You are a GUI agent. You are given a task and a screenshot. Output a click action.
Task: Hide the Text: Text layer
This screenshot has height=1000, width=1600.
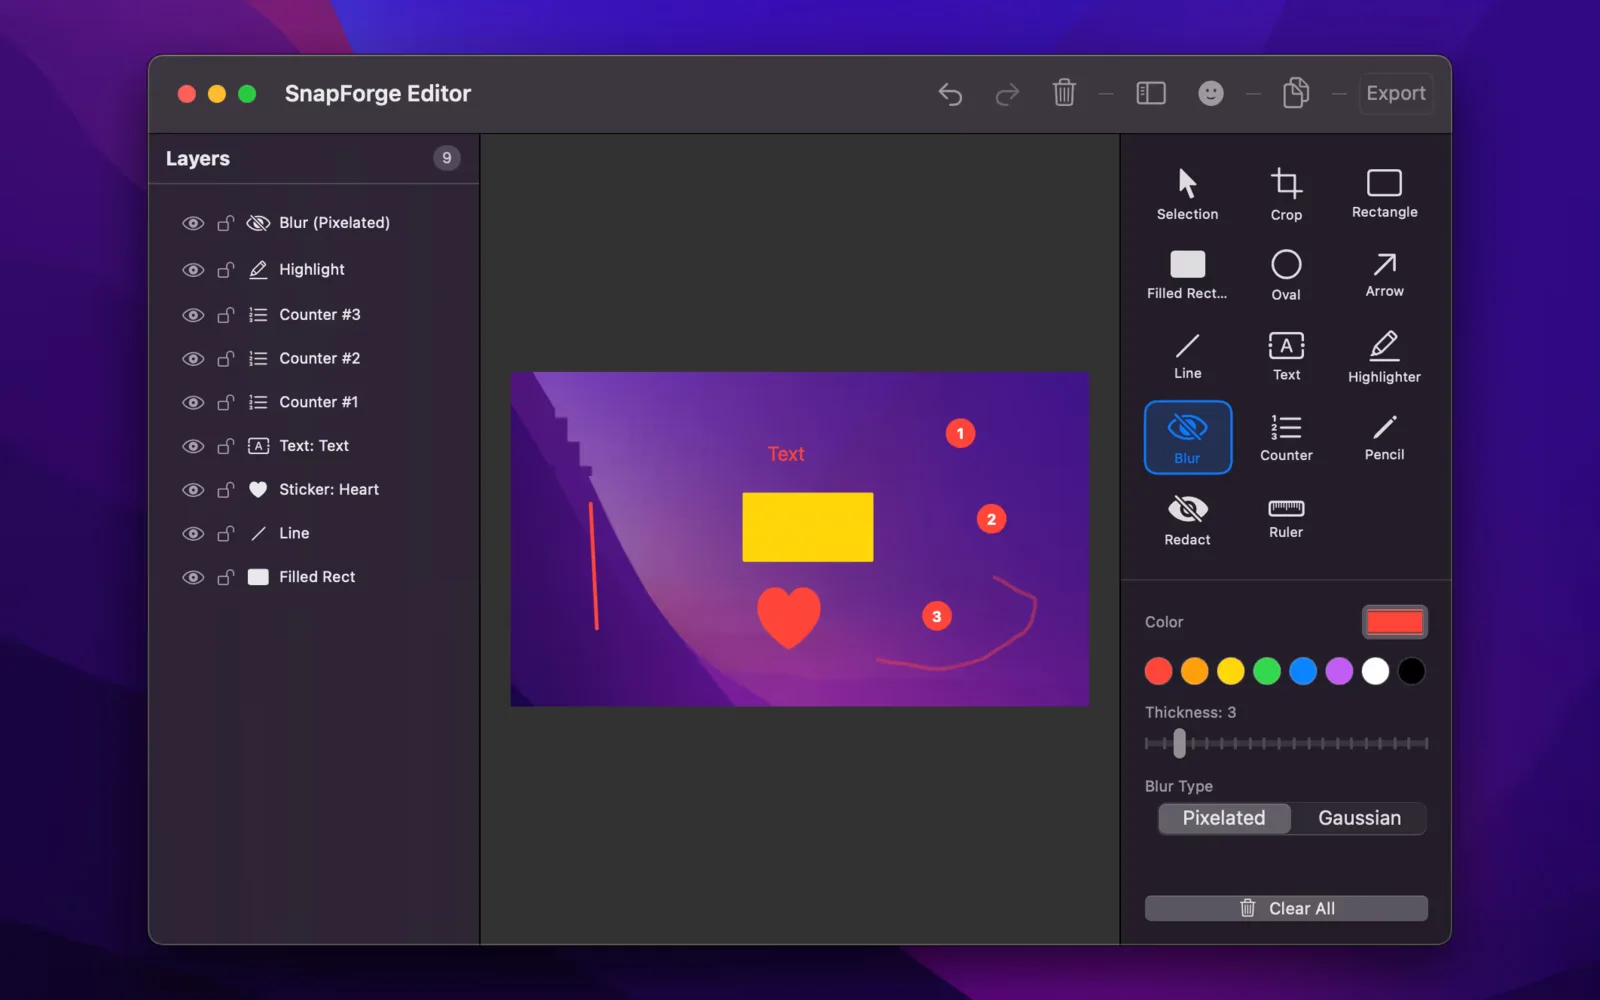coord(193,446)
